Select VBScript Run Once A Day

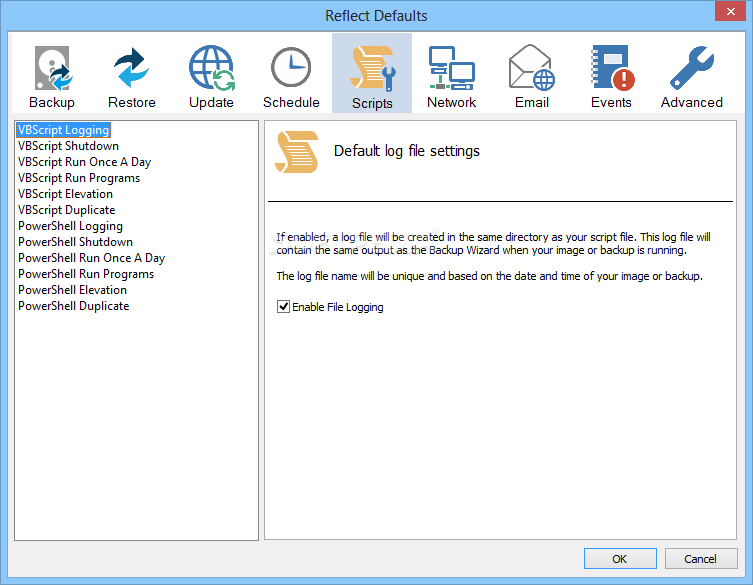point(85,162)
